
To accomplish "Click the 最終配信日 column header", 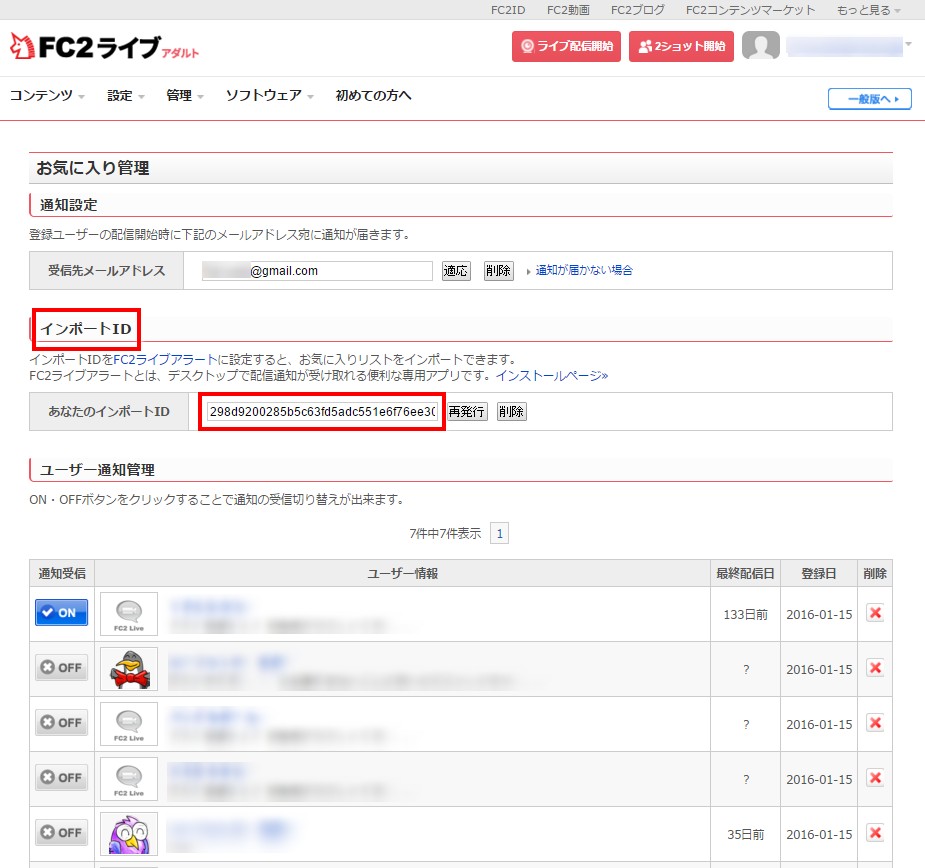I will tap(746, 574).
